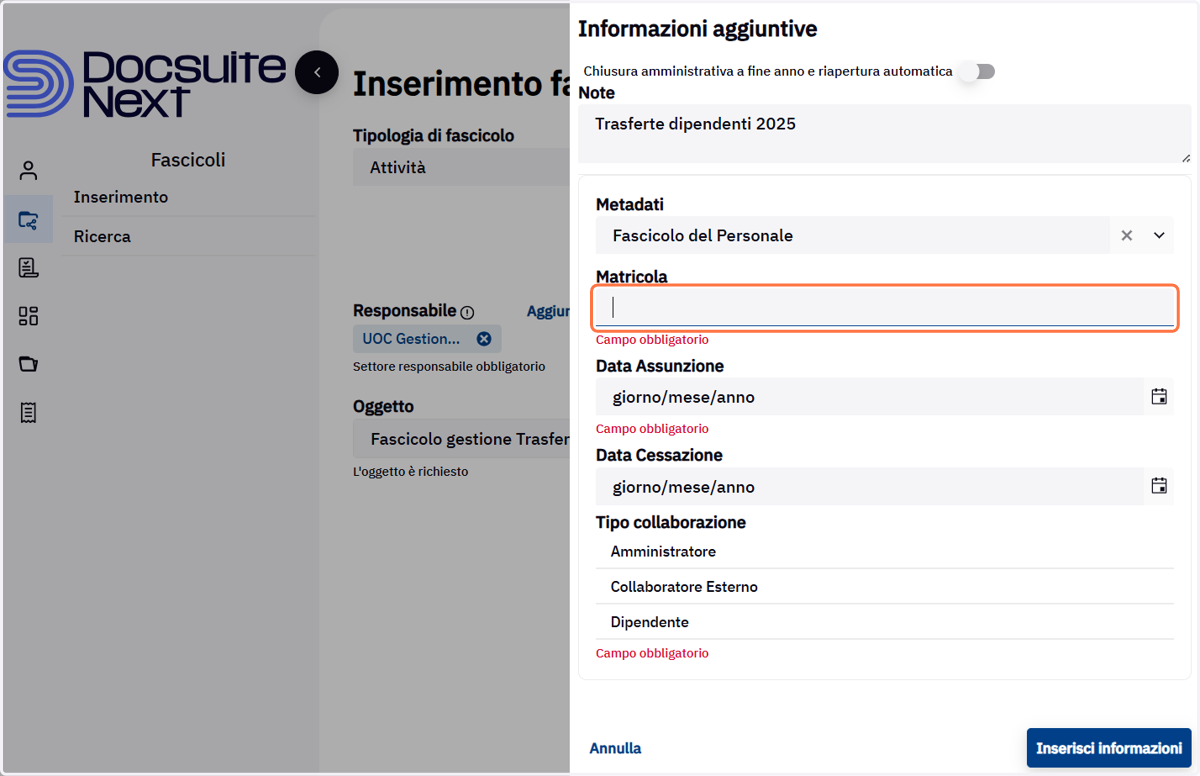This screenshot has width=1200, height=776.
Task: Choose Collaboratore Esterno as collaboration type
Action: click(884, 587)
